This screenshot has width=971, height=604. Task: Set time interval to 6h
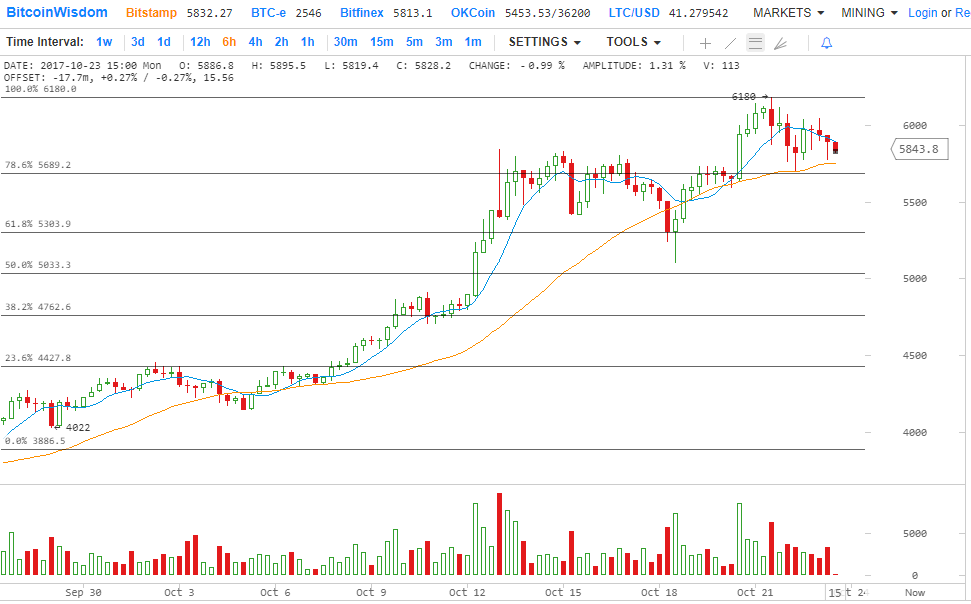click(x=229, y=42)
